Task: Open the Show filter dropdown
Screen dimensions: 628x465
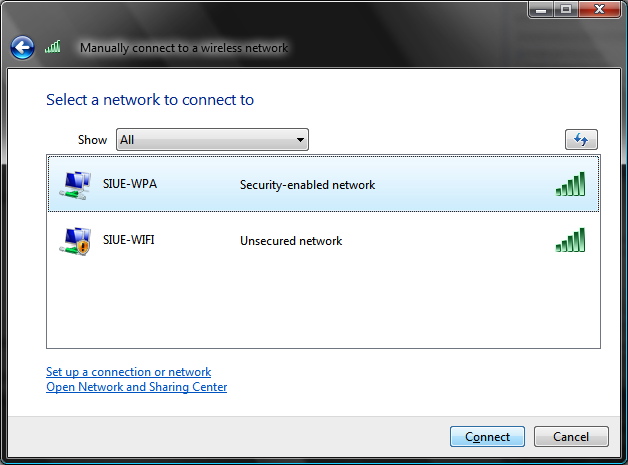Action: tap(211, 140)
